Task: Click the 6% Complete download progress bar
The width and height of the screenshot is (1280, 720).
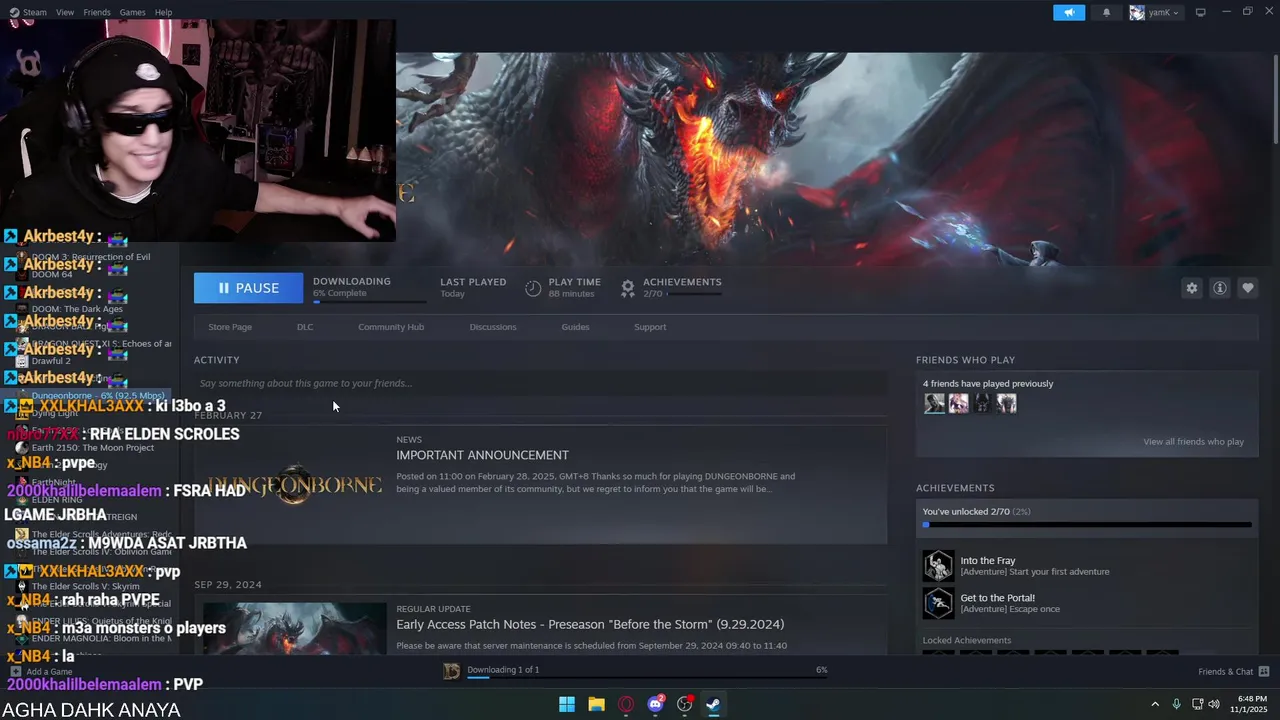Action: [369, 300]
